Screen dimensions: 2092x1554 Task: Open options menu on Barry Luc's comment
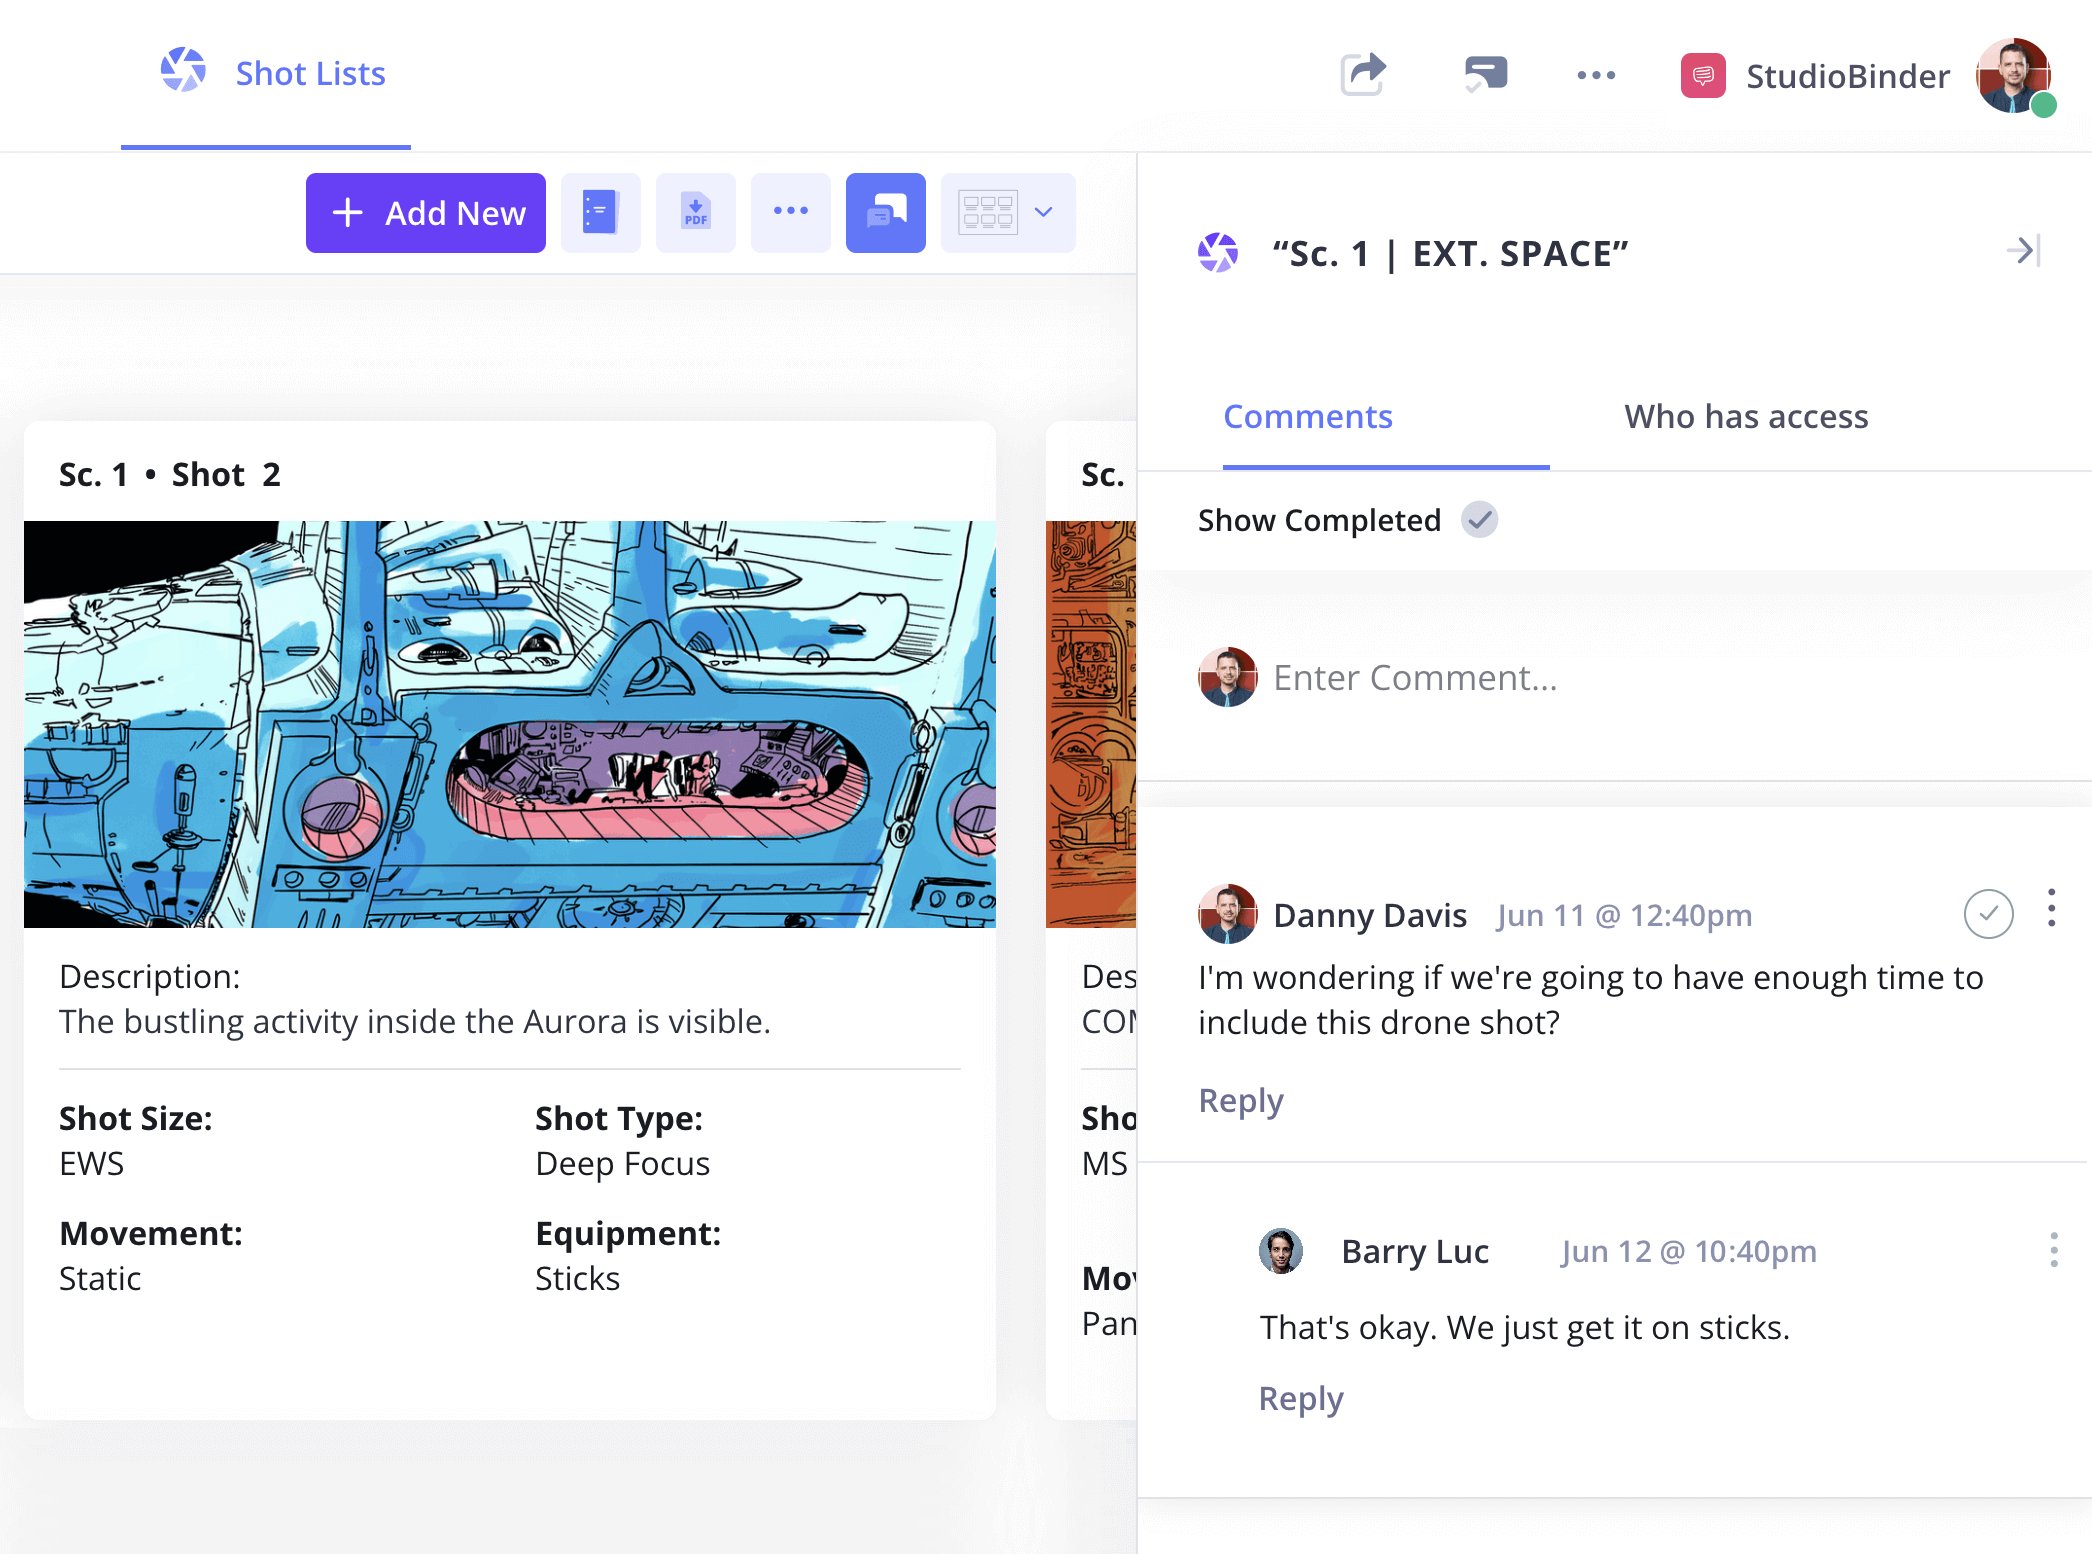point(2054,1250)
